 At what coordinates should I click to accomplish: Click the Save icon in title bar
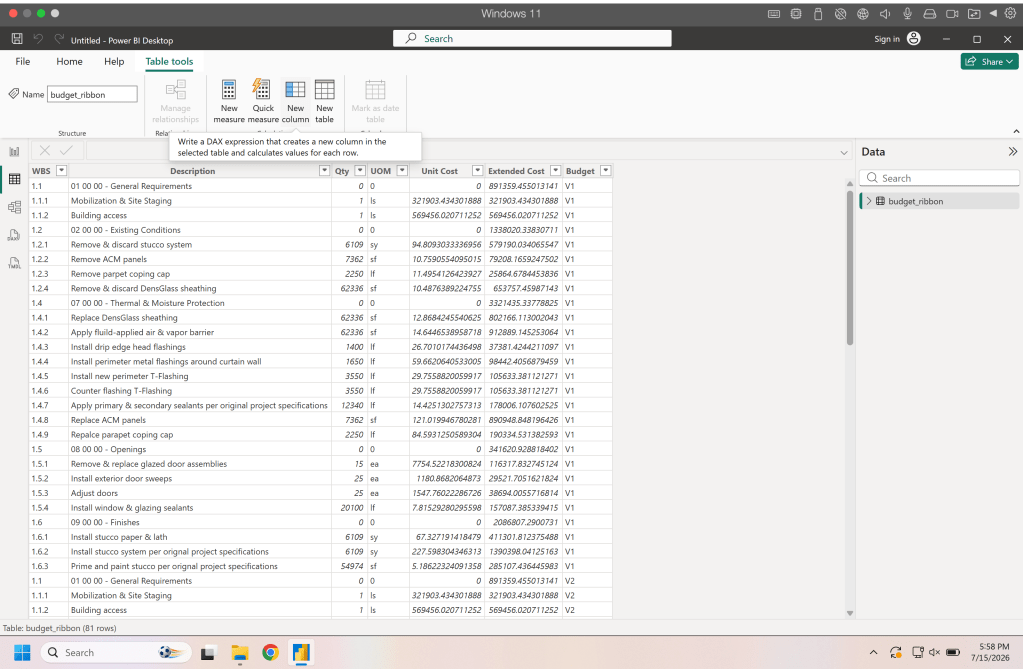[x=17, y=39]
